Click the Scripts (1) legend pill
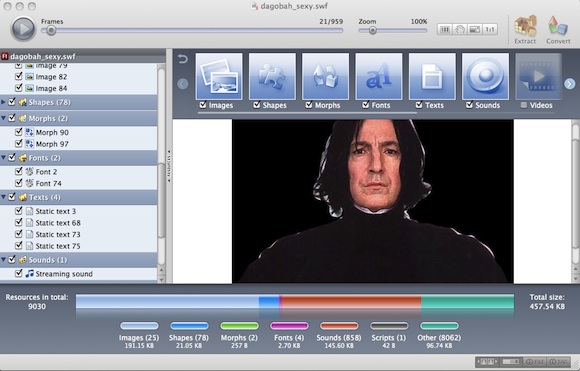This screenshot has height=371, width=580. pos(389,326)
